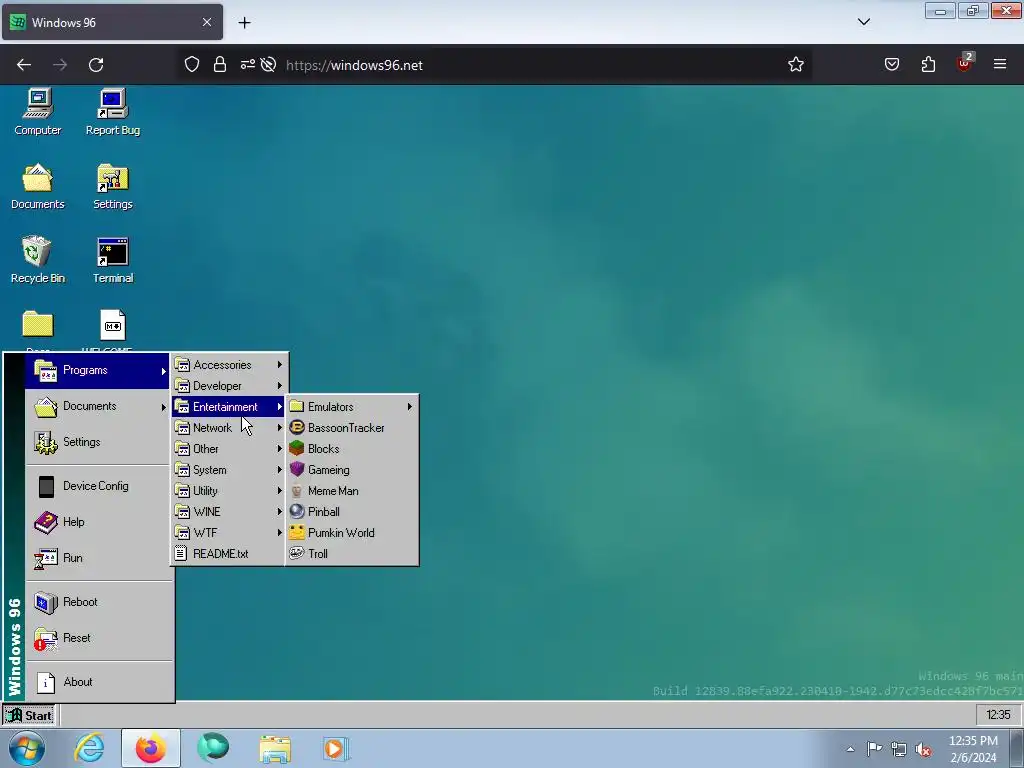The height and width of the screenshot is (768, 1024).
Task: Launch Pumkin World from Entertainment menu
Action: coord(352,532)
